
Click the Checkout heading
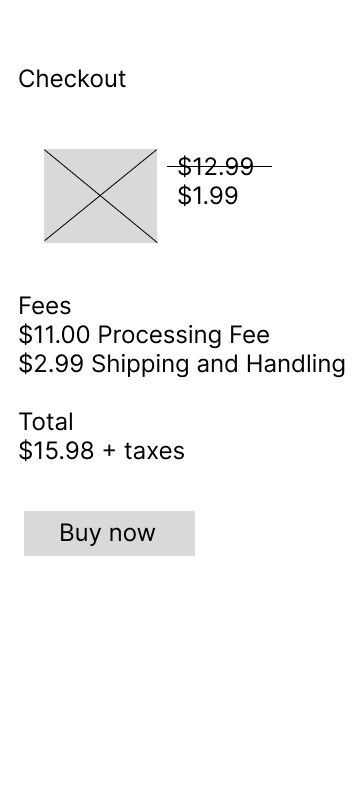tap(72, 79)
